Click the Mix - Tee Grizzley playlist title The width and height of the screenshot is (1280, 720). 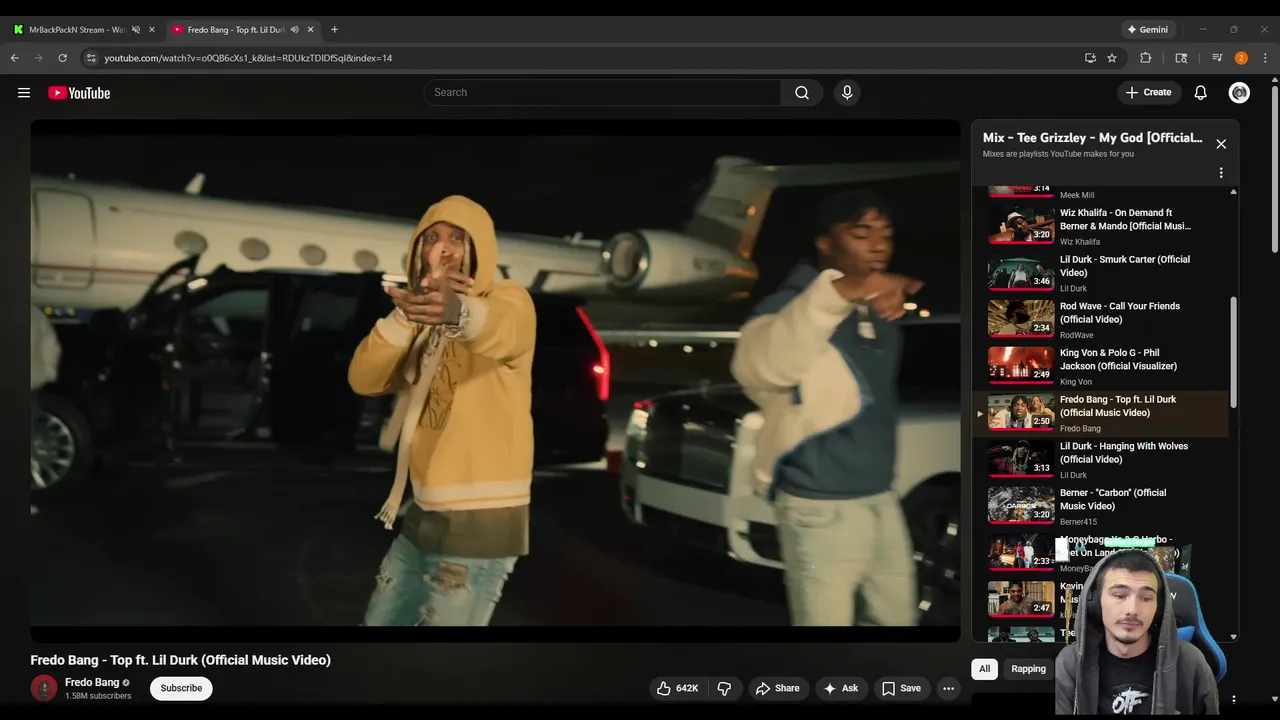(x=1092, y=138)
